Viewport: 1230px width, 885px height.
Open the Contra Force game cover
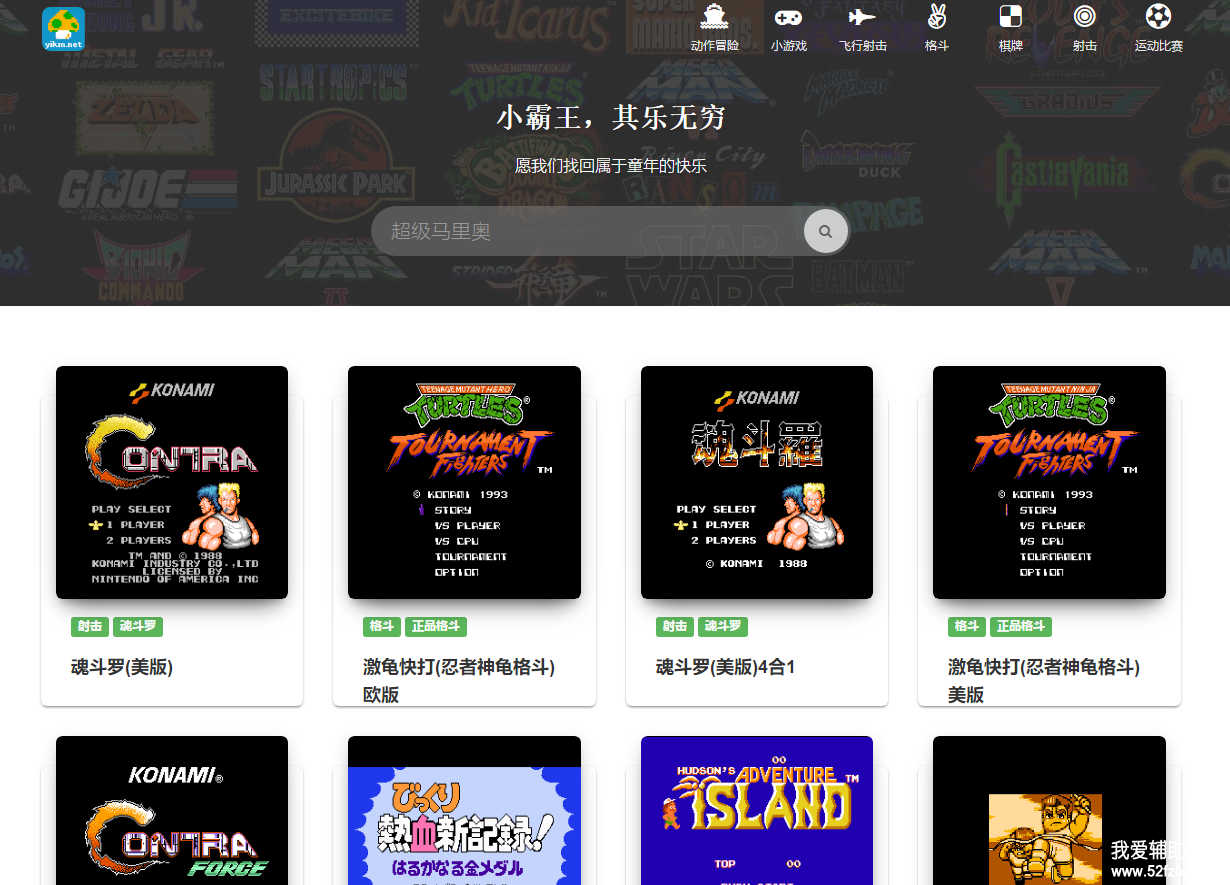(172, 811)
